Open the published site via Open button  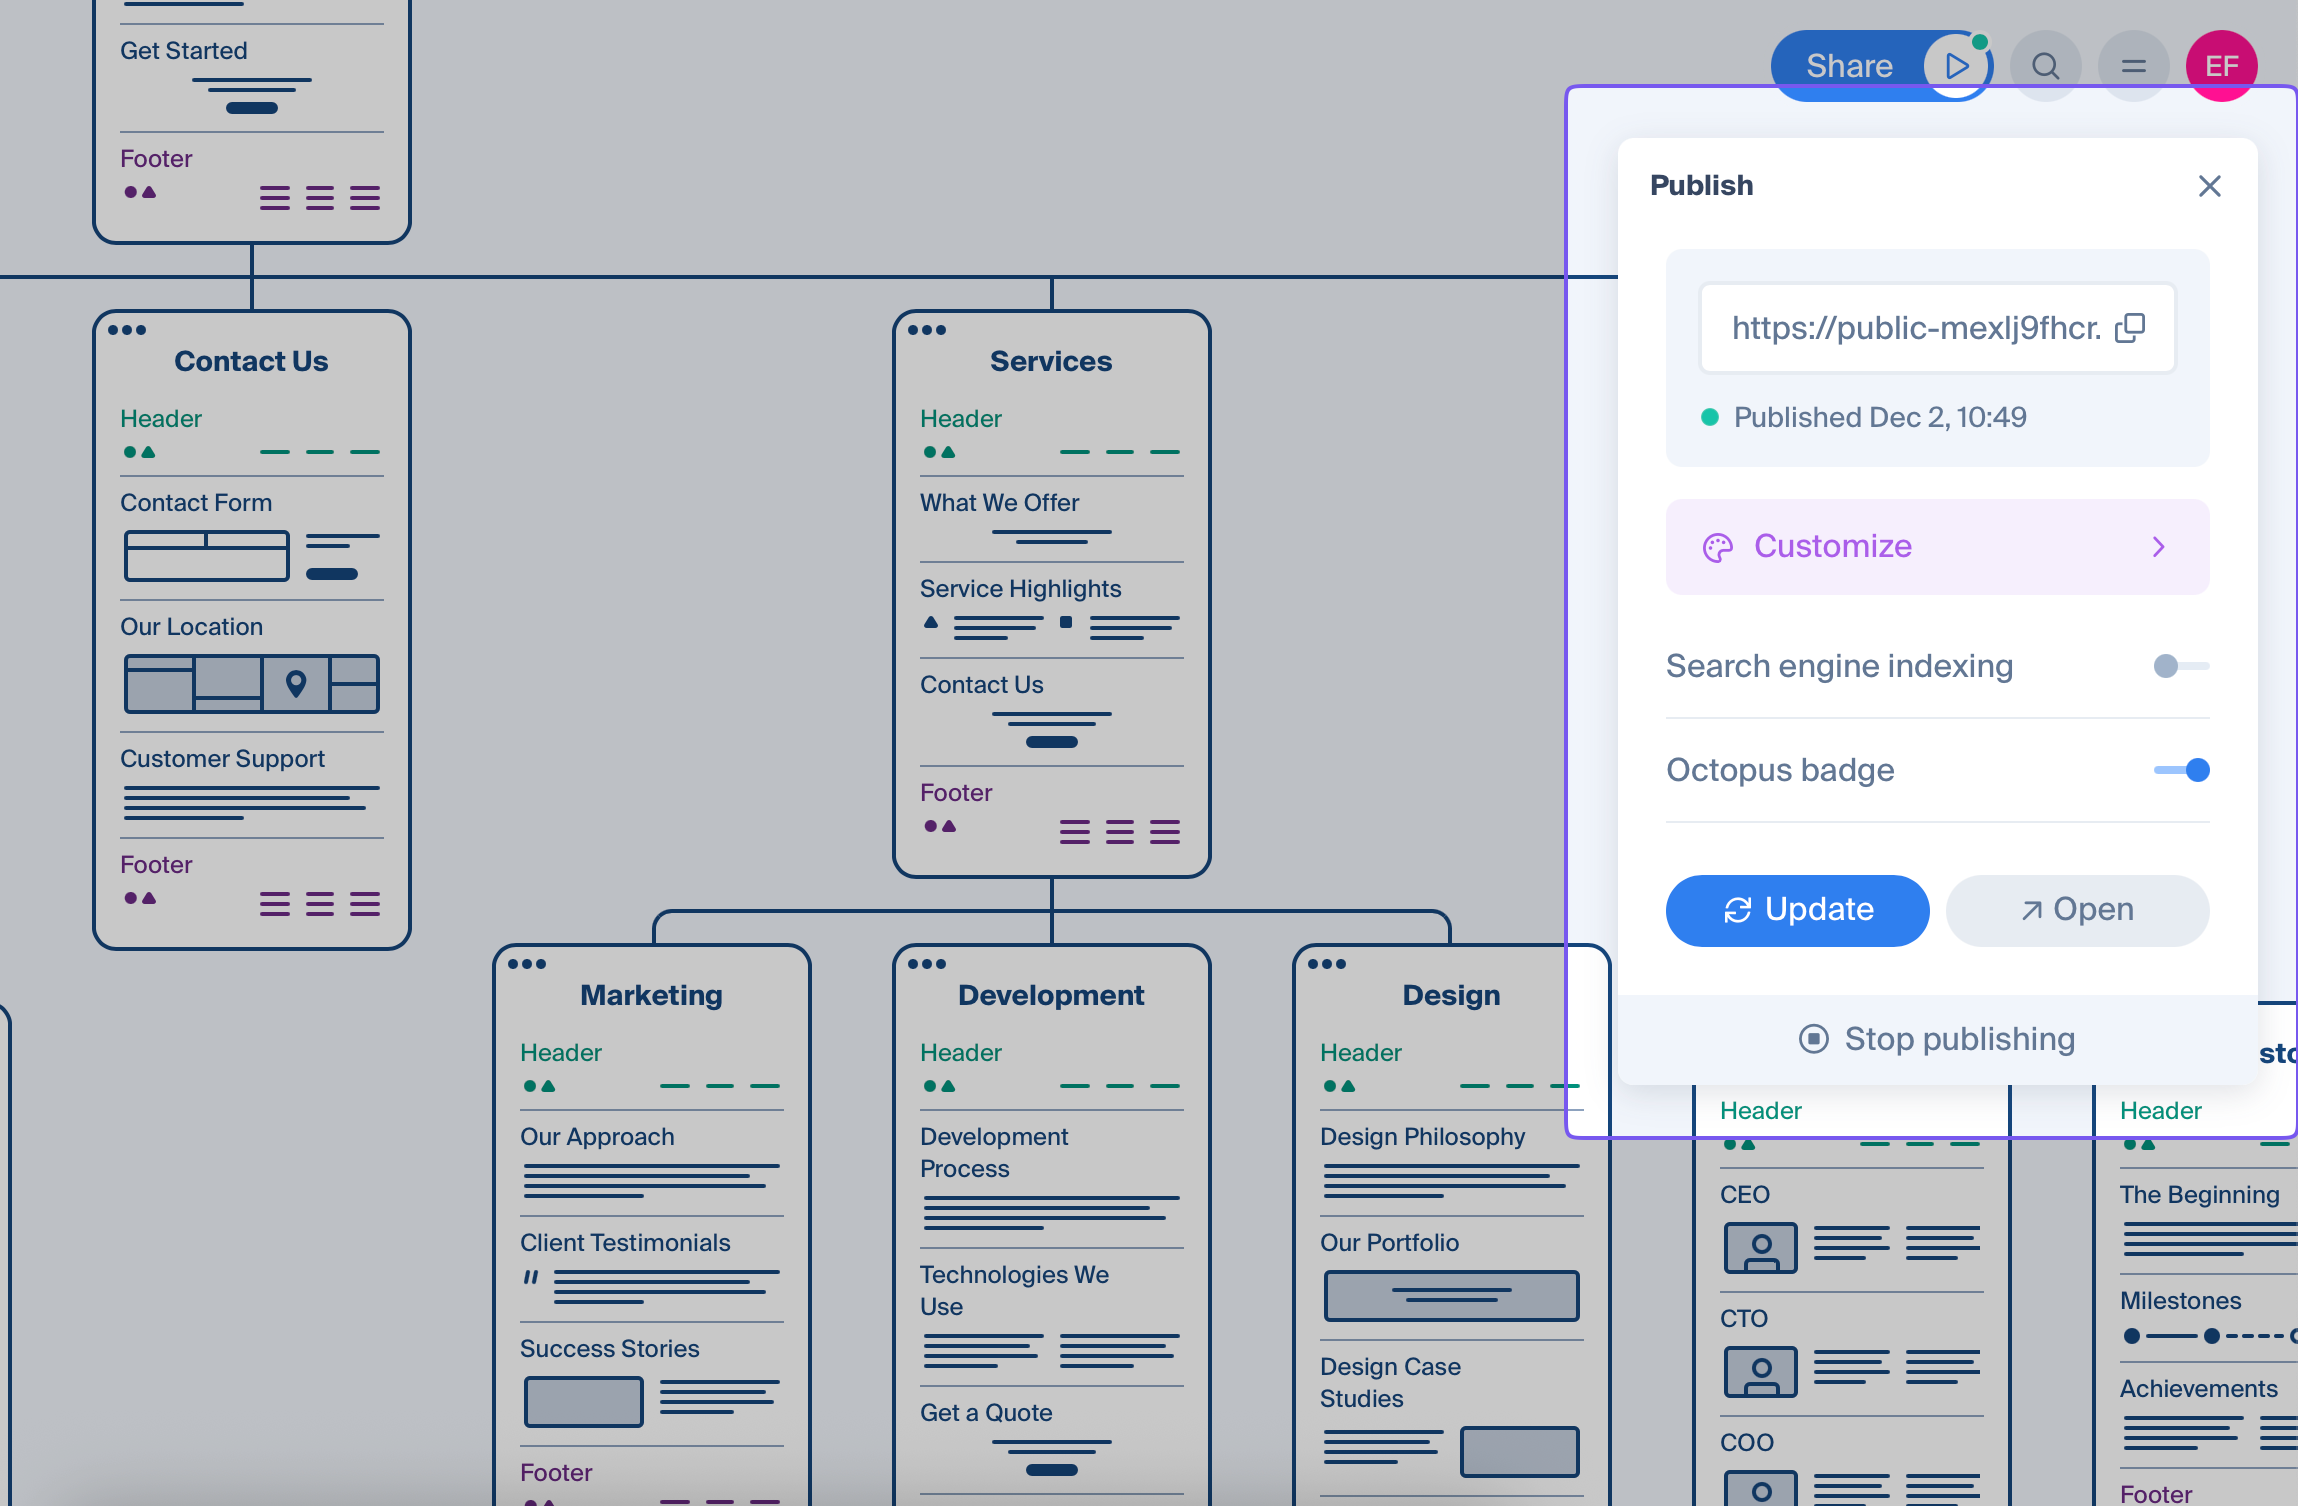pos(2077,910)
